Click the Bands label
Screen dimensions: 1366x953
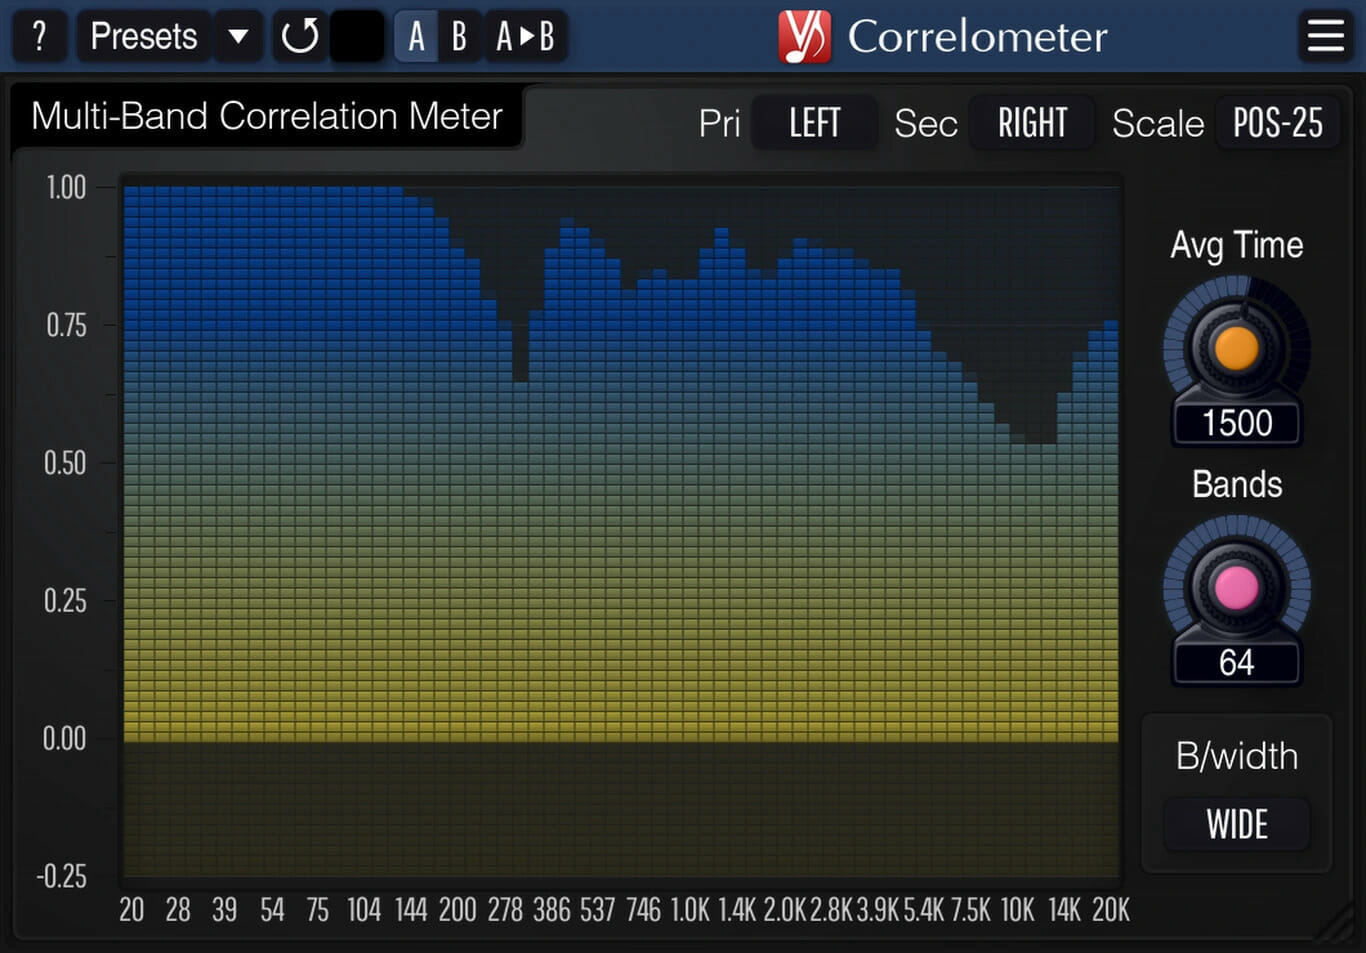coord(1237,485)
